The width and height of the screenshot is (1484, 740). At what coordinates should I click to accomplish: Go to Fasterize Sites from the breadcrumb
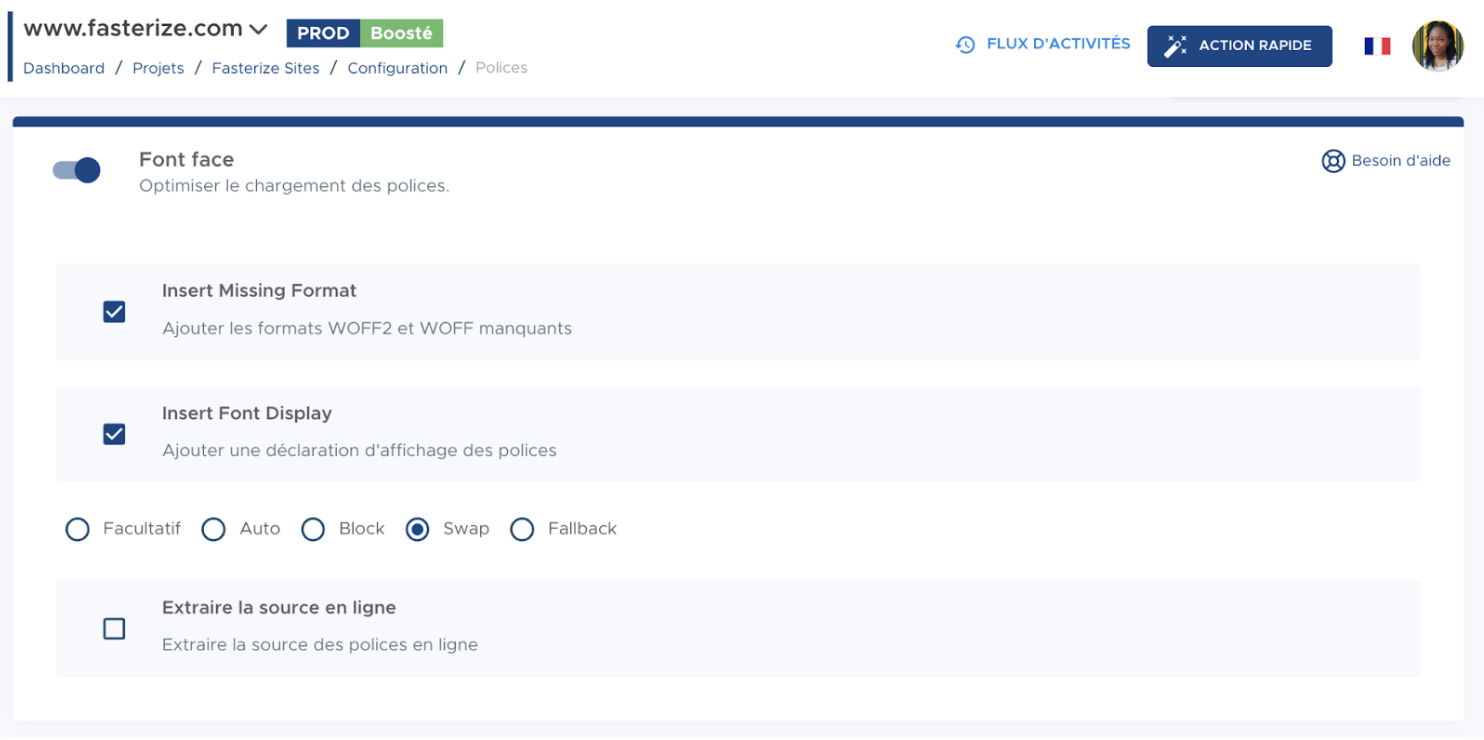265,68
